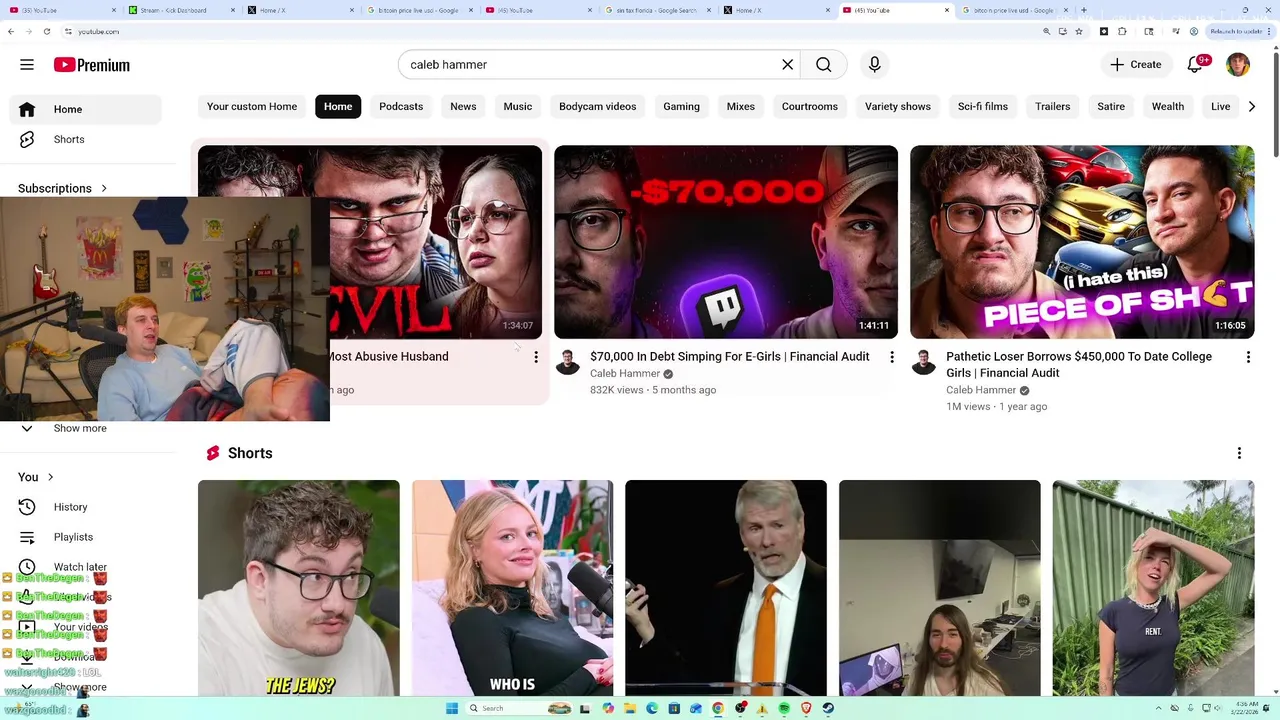The height and width of the screenshot is (720, 1280).
Task: Open the Caleb Hammer channel under $70,000 video
Action: (x=625, y=373)
